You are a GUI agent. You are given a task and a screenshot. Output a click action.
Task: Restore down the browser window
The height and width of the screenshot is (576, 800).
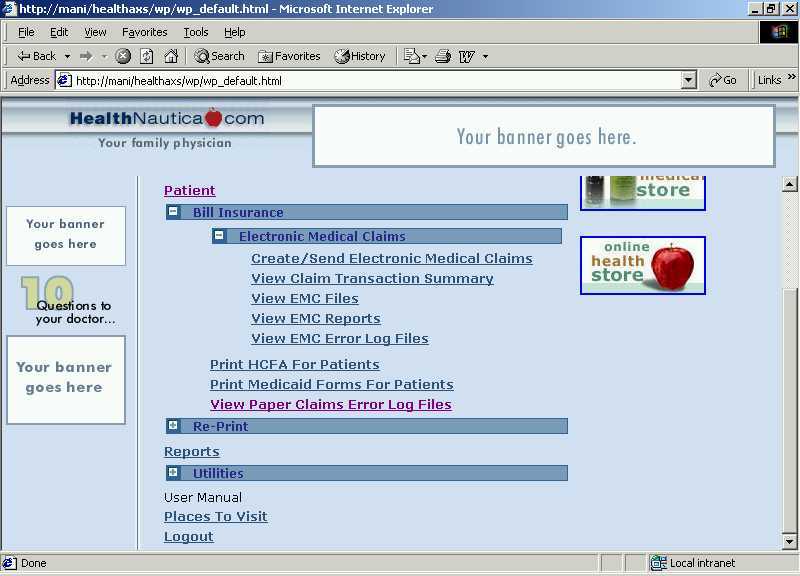click(771, 9)
